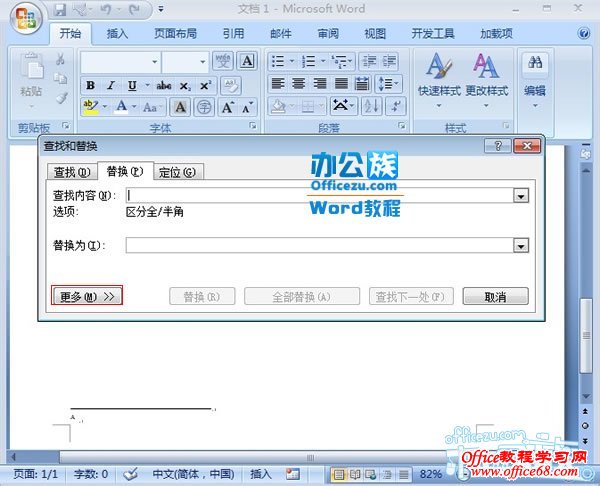This screenshot has width=600, height=486.
Task: Grow font size with the large A icon
Action: pos(228,107)
